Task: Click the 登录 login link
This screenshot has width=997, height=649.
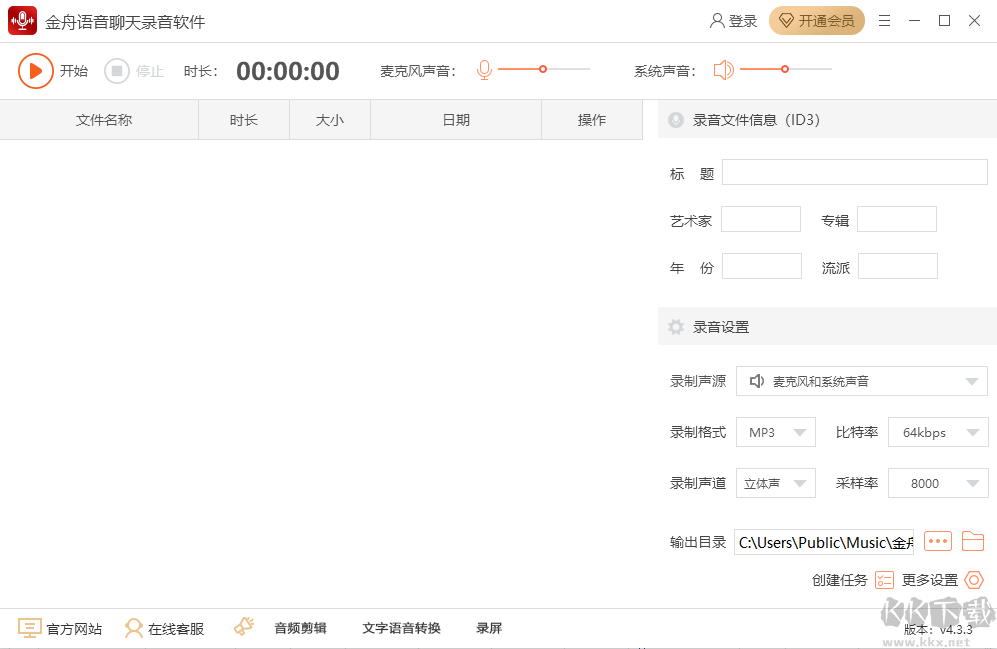Action: [x=733, y=20]
